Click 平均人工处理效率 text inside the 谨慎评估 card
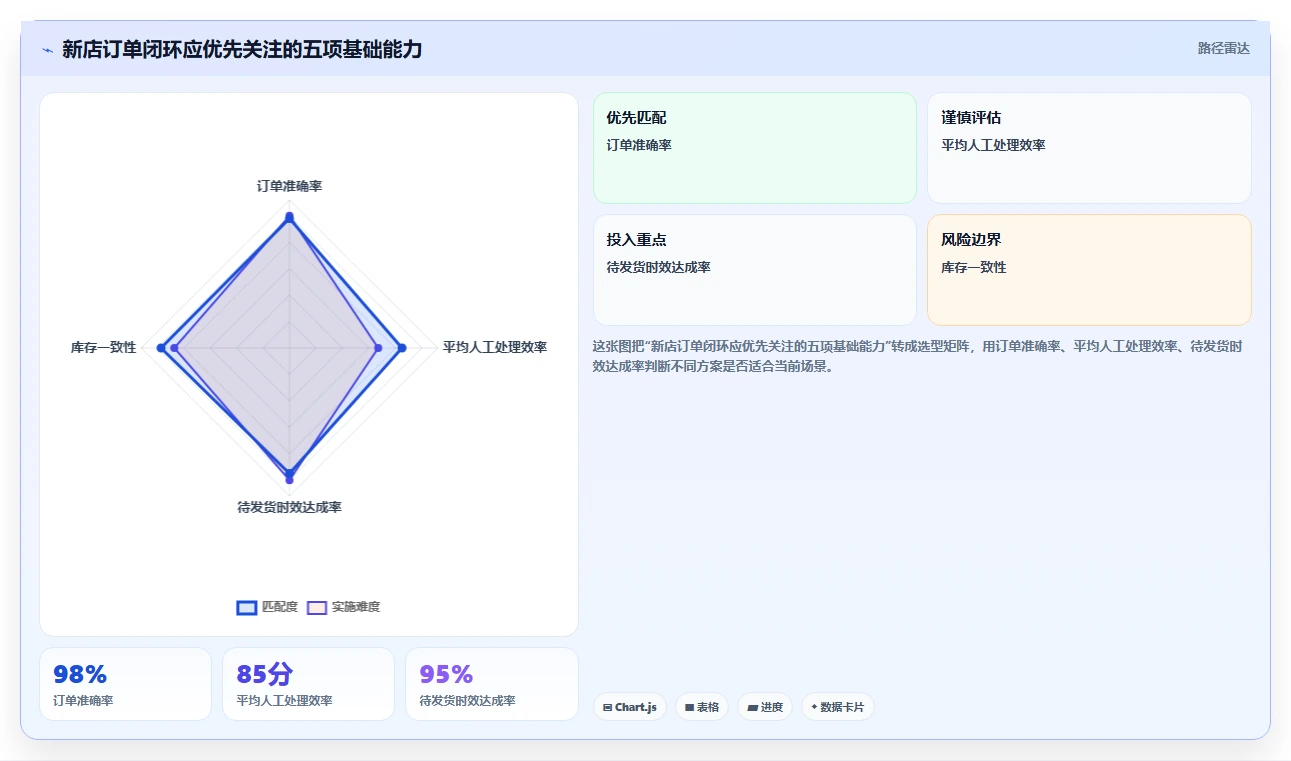Viewport: 1291px width, 761px height. [993, 145]
